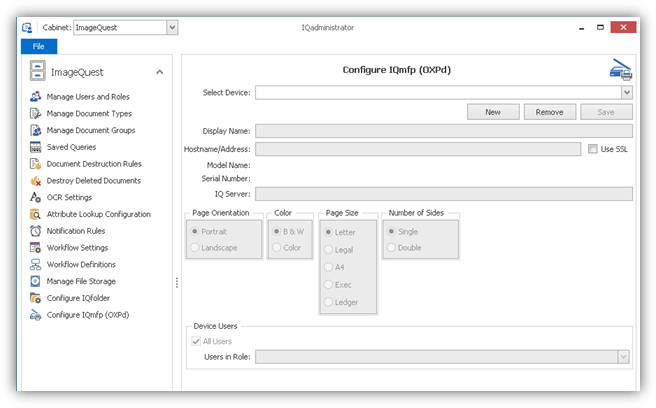Open Notification Rules

76,231
